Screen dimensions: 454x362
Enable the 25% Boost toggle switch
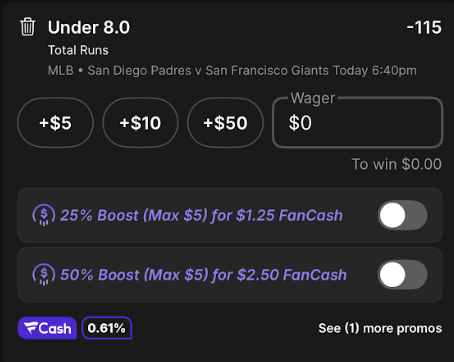(402, 215)
